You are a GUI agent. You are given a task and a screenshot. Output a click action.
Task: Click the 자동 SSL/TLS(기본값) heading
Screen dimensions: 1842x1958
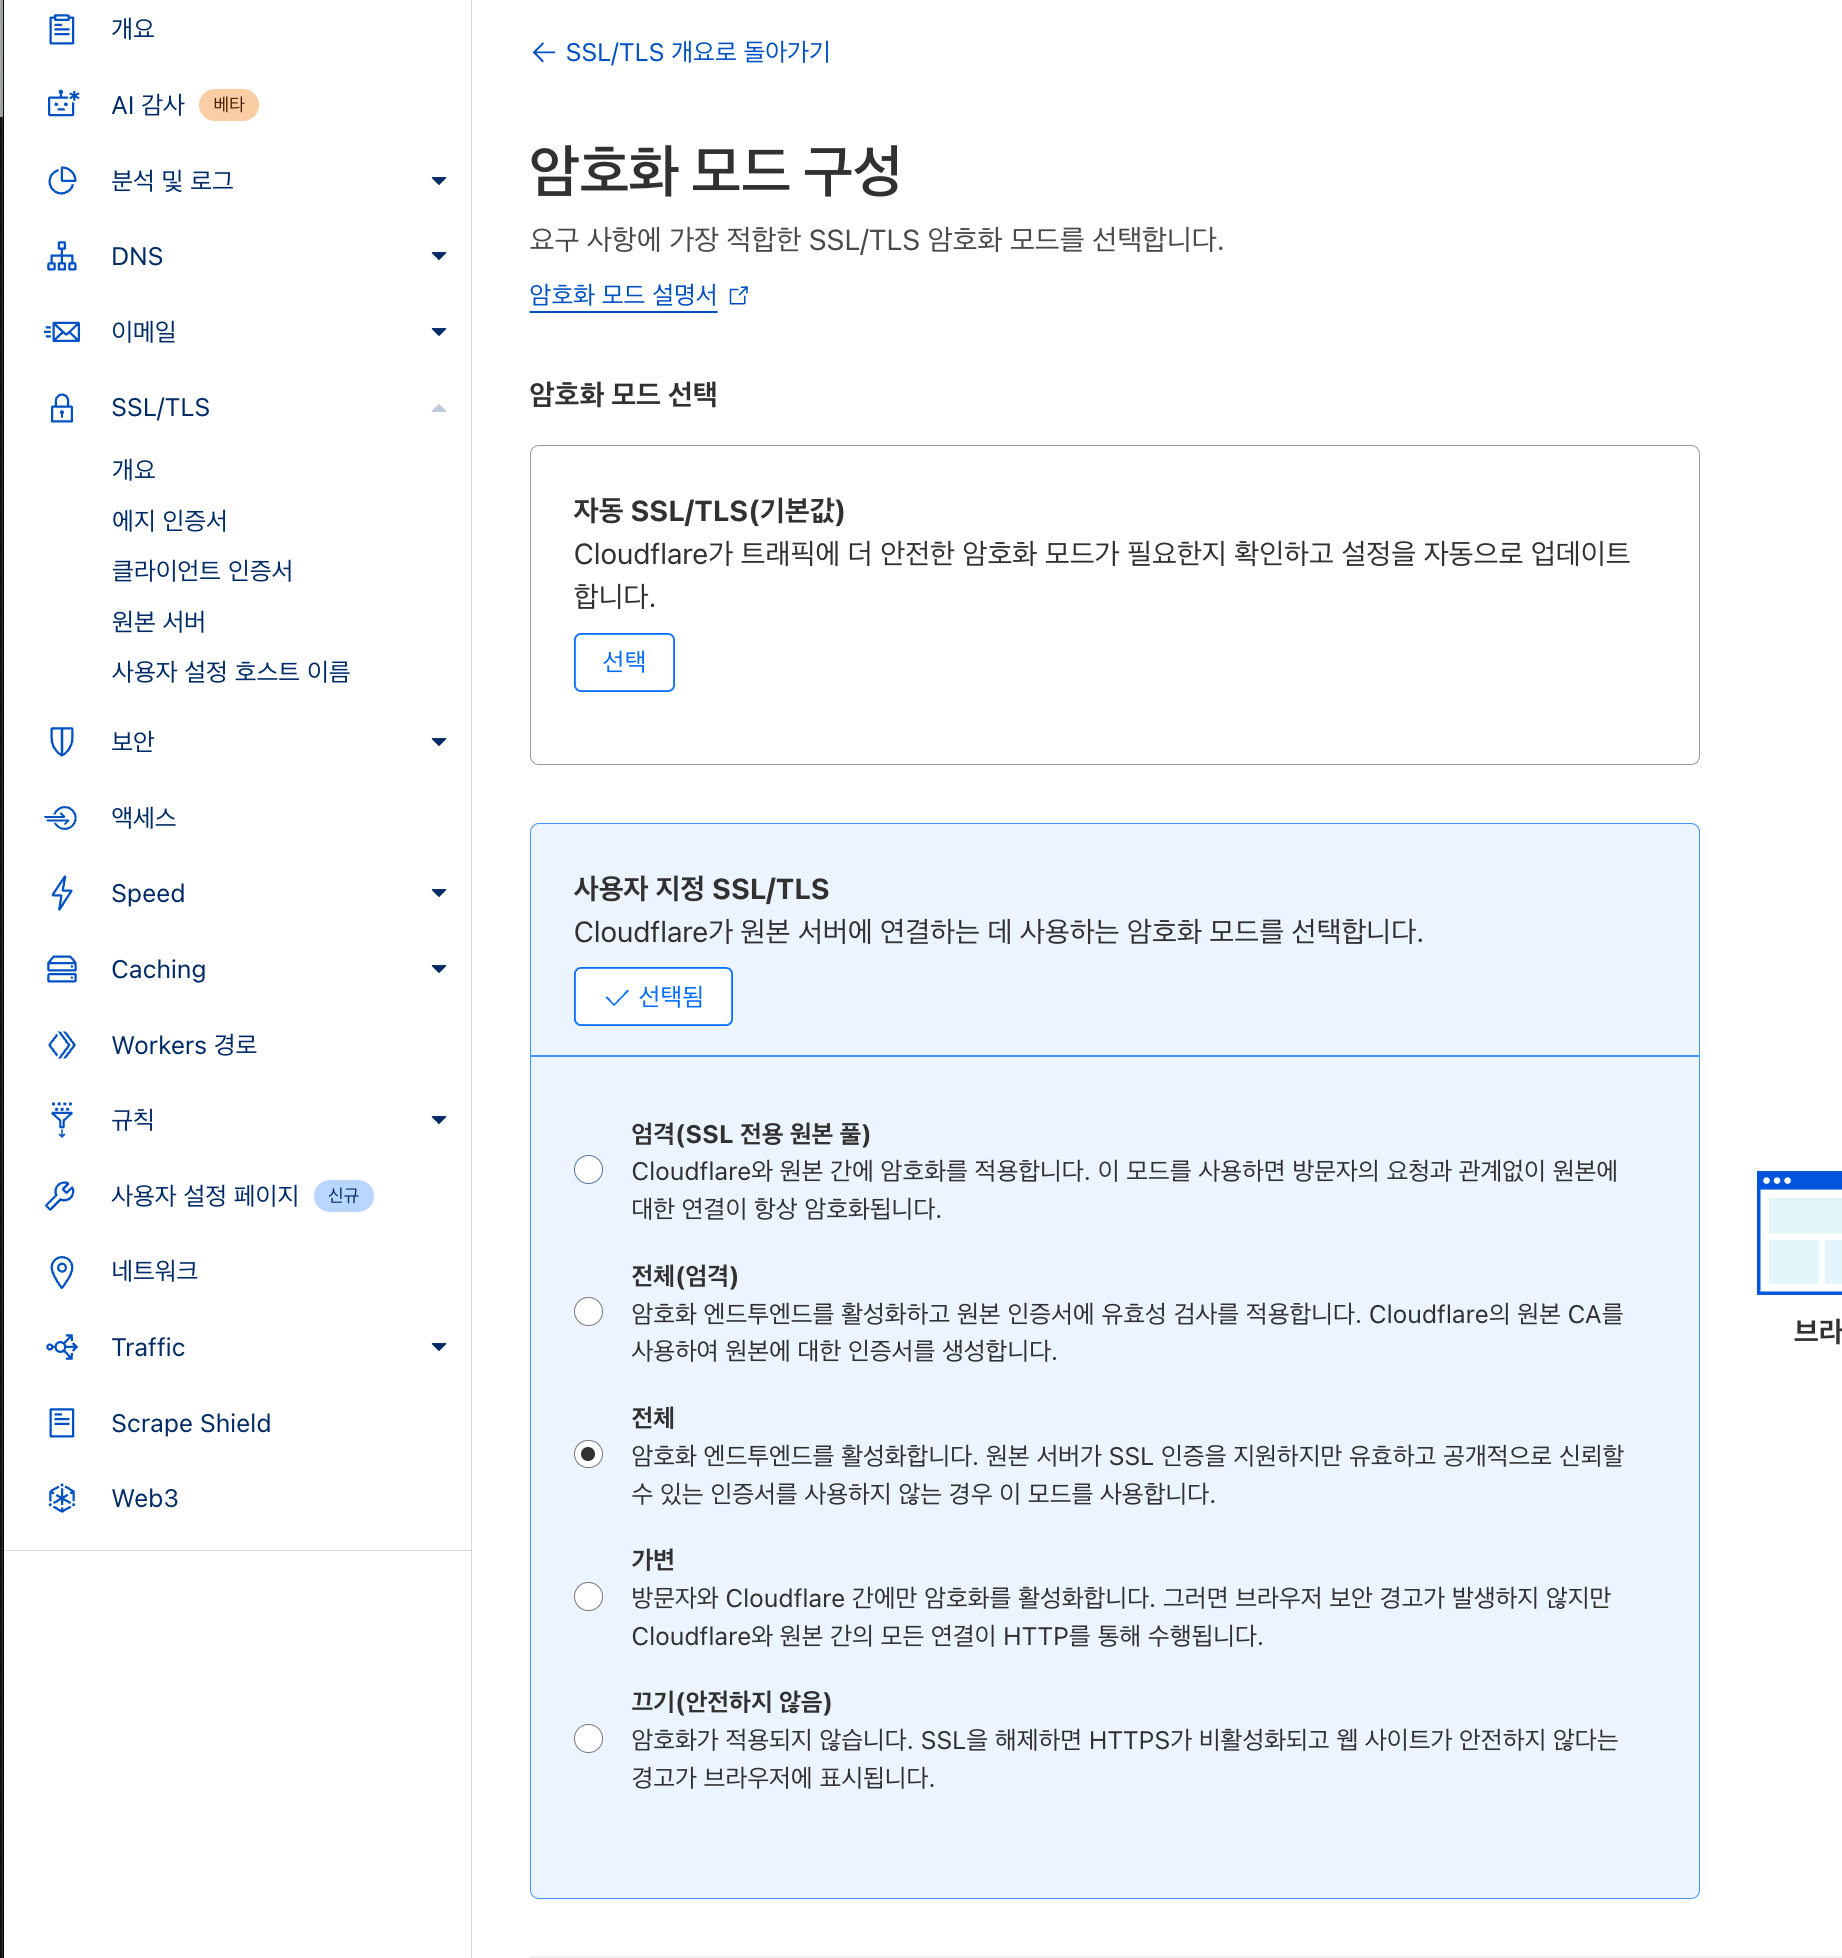[x=709, y=511]
